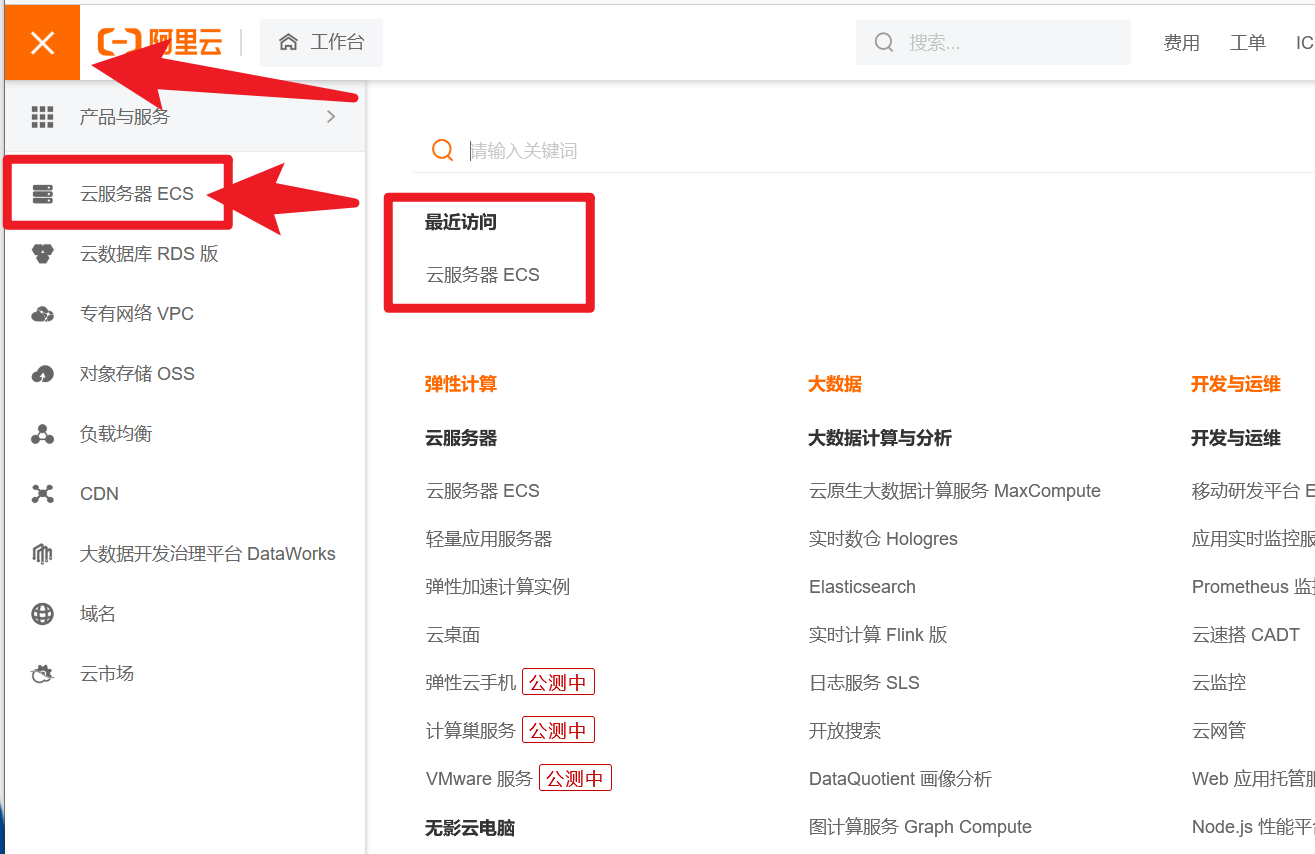Open the 云市场 sidebar entry

click(x=106, y=674)
